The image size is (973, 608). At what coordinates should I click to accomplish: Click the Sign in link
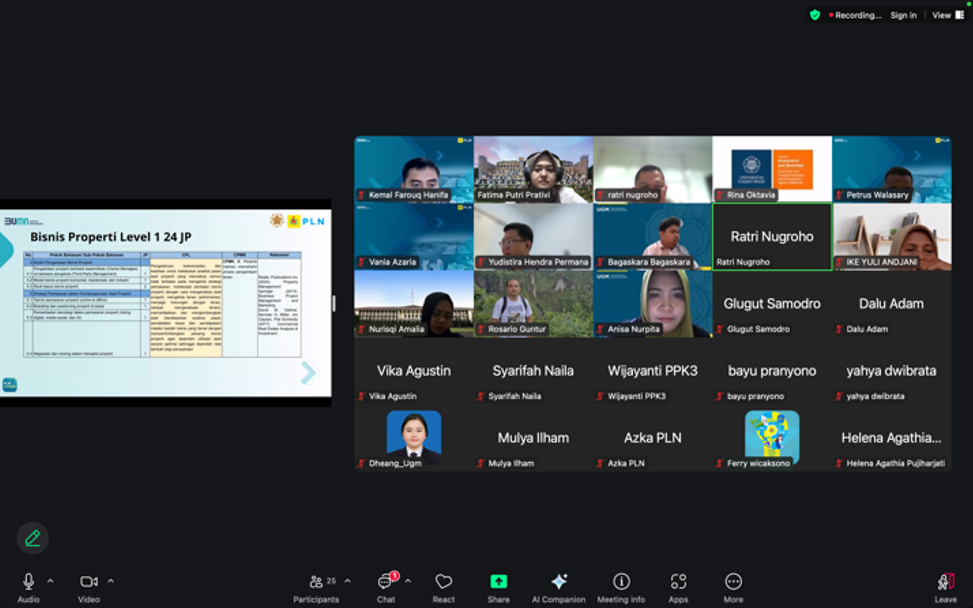[903, 15]
